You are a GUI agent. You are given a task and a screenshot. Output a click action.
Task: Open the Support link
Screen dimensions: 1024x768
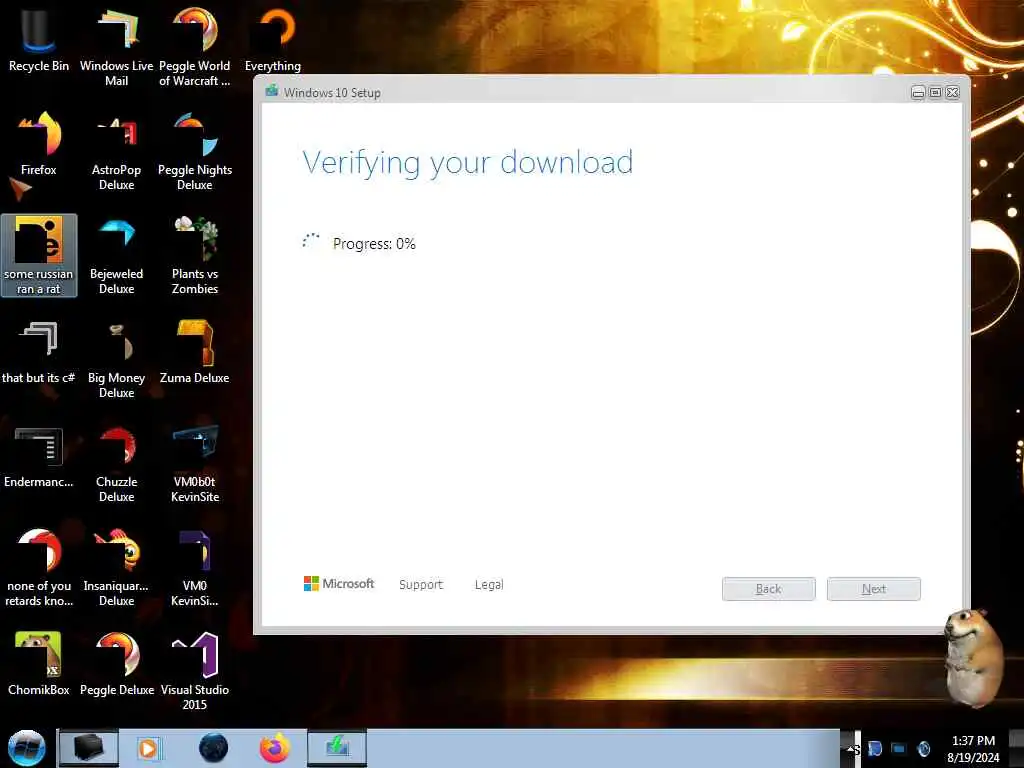coord(421,584)
